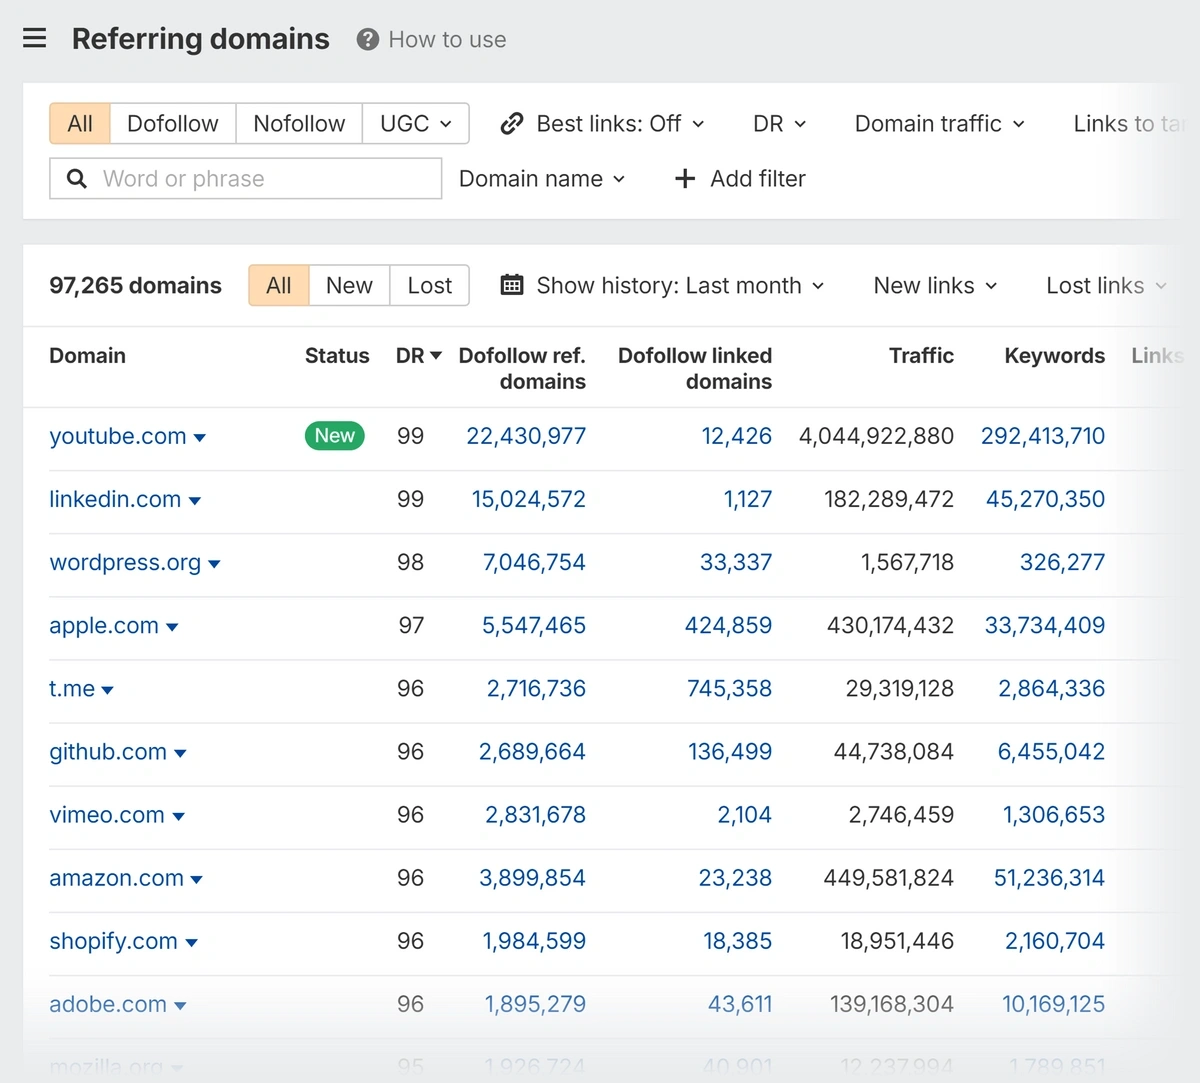Click the 45,270,350 keywords value

pyautogui.click(x=1045, y=499)
